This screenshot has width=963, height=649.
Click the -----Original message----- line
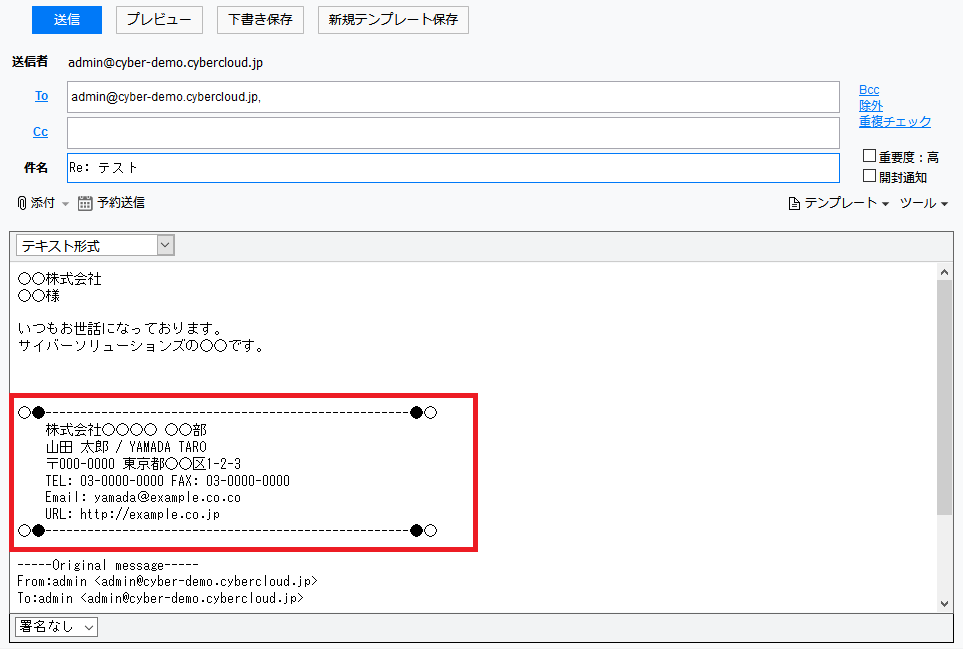pos(107,565)
